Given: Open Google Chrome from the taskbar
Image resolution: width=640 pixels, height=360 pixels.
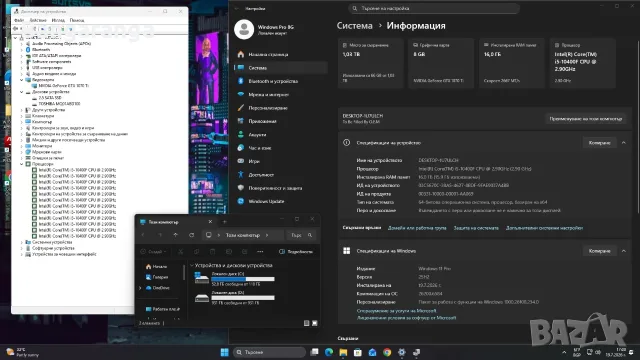Looking at the screenshot, I should 387,352.
